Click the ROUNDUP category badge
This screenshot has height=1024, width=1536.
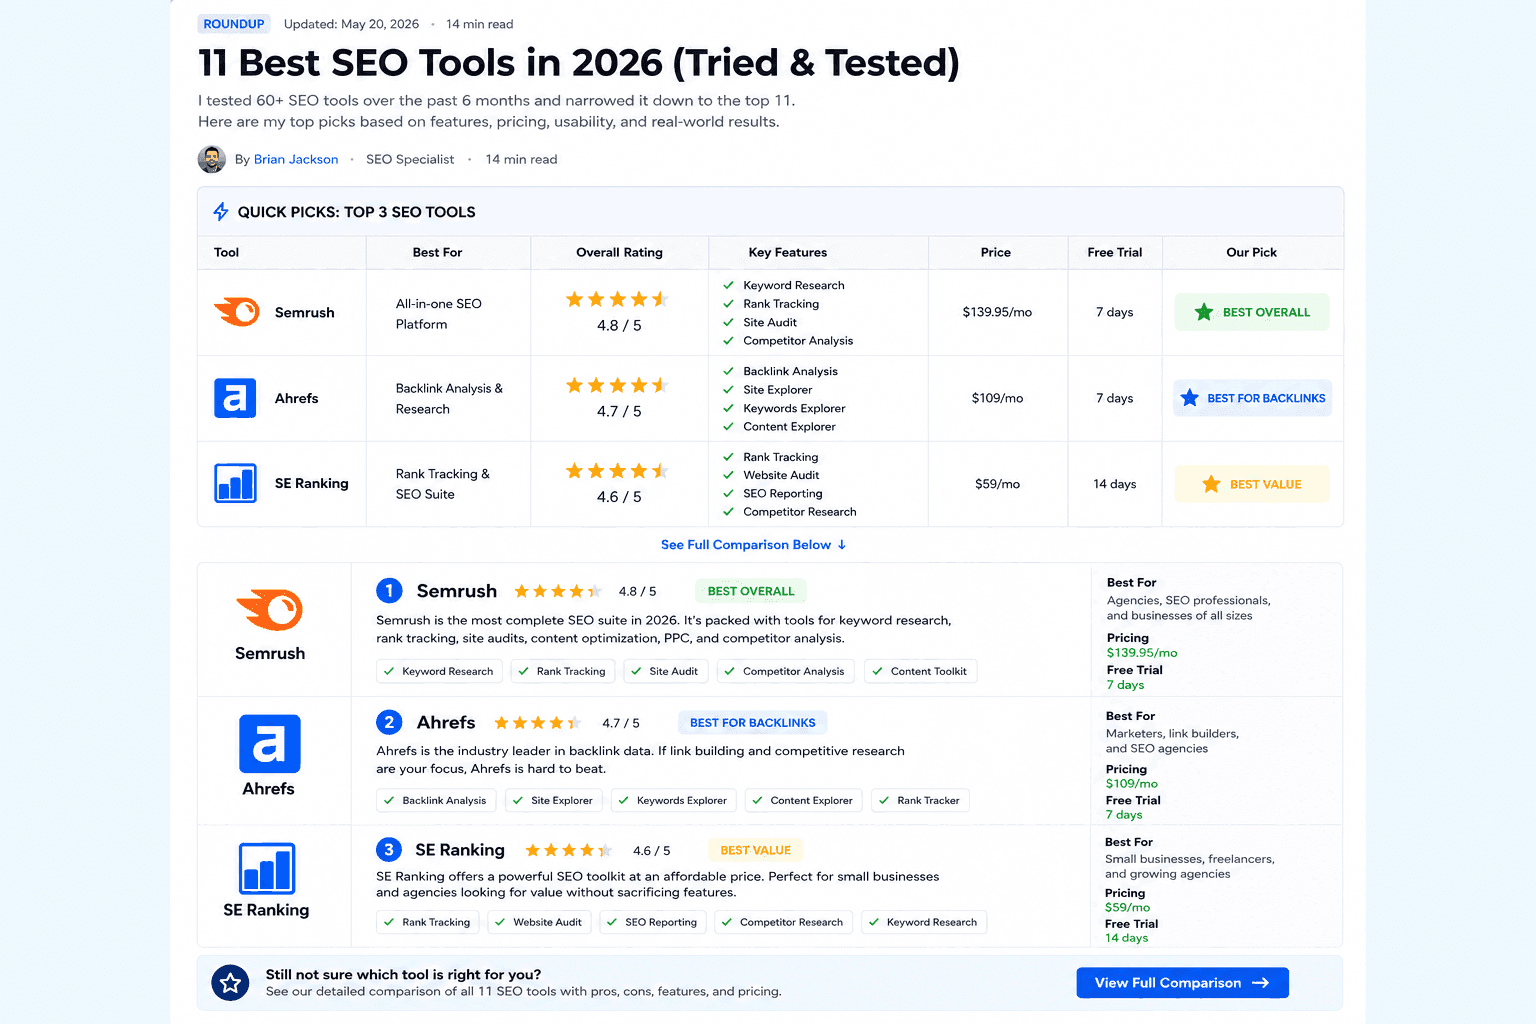[234, 24]
